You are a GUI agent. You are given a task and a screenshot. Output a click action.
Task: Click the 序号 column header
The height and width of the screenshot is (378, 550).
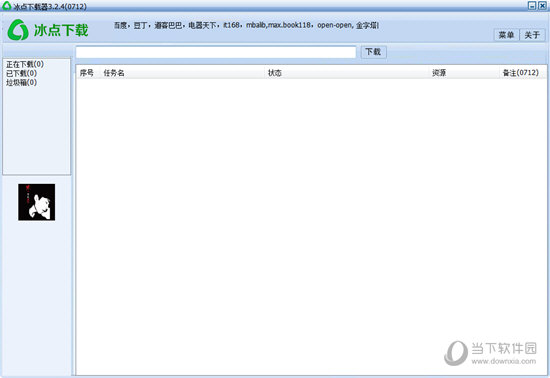pos(87,73)
